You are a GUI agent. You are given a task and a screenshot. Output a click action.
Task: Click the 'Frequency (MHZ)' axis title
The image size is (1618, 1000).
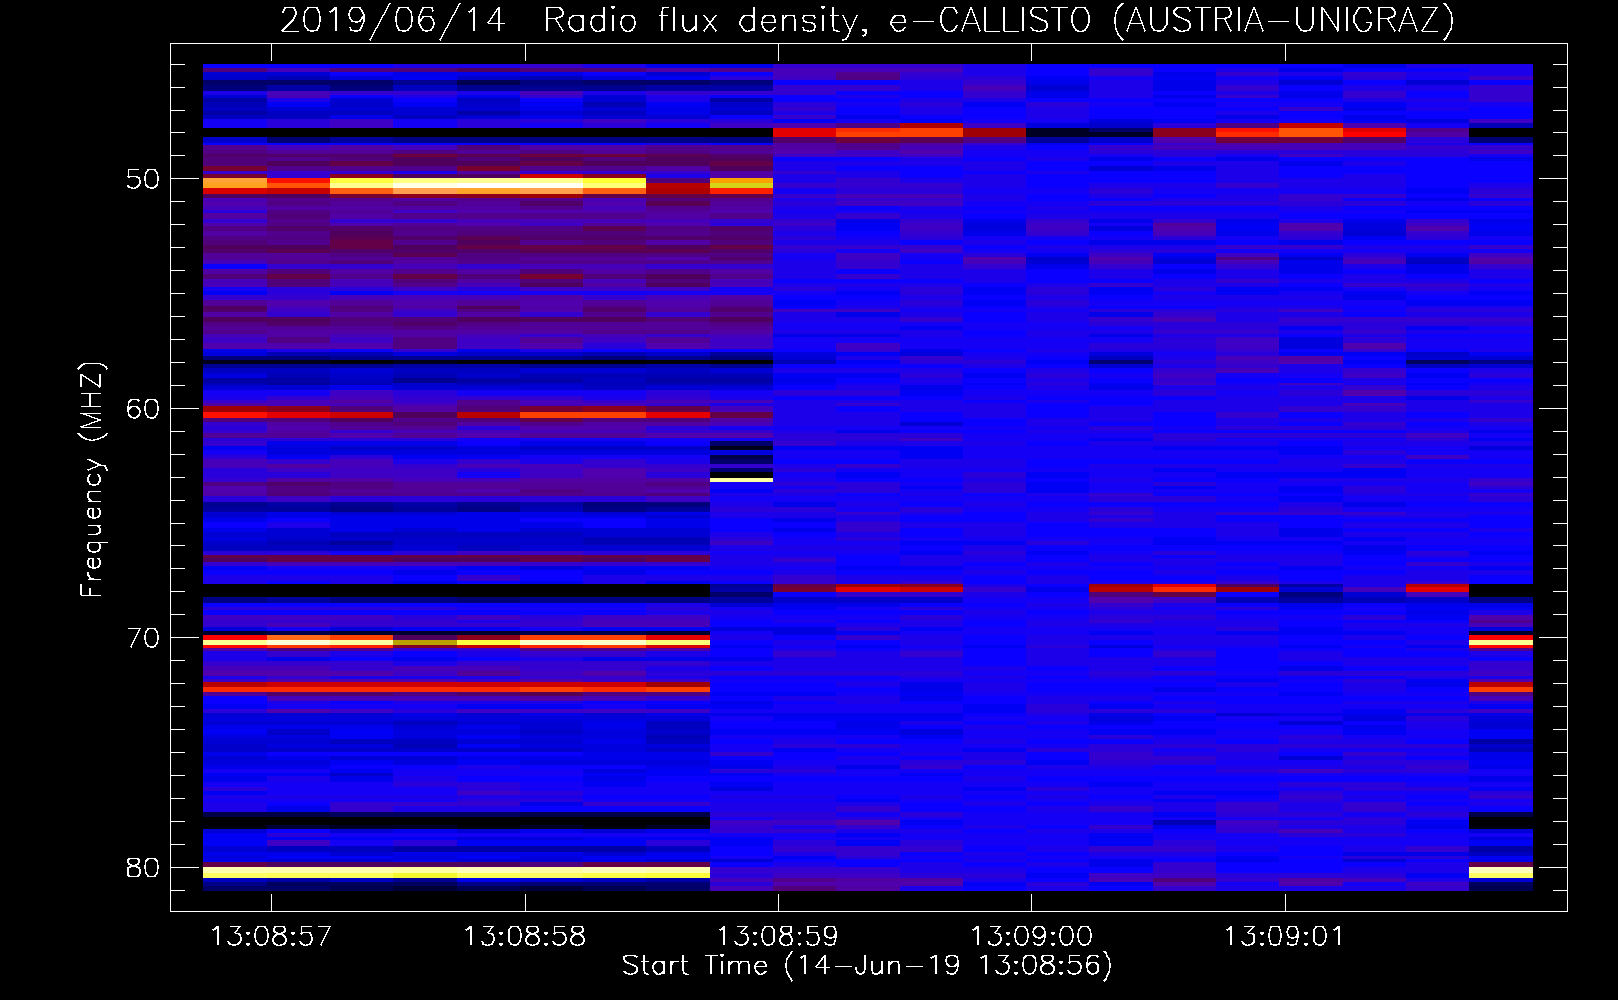pyautogui.click(x=92, y=480)
